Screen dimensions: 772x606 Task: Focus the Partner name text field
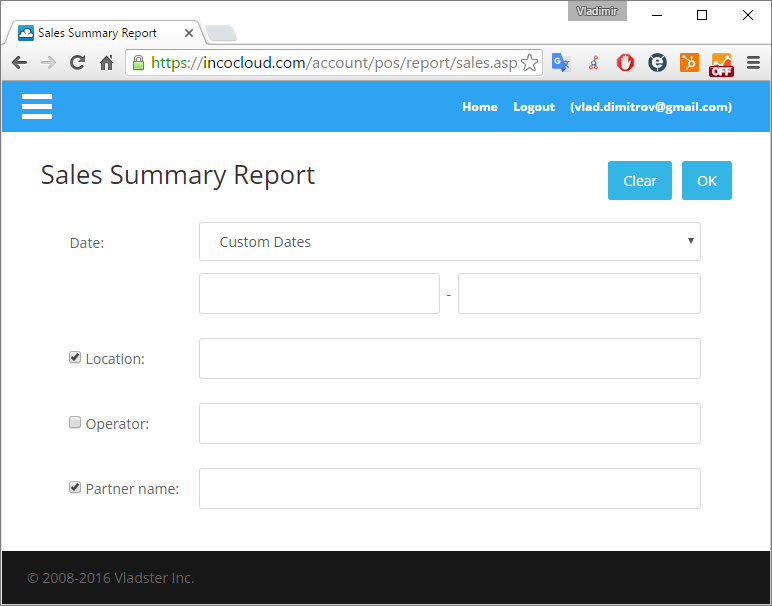pos(450,488)
